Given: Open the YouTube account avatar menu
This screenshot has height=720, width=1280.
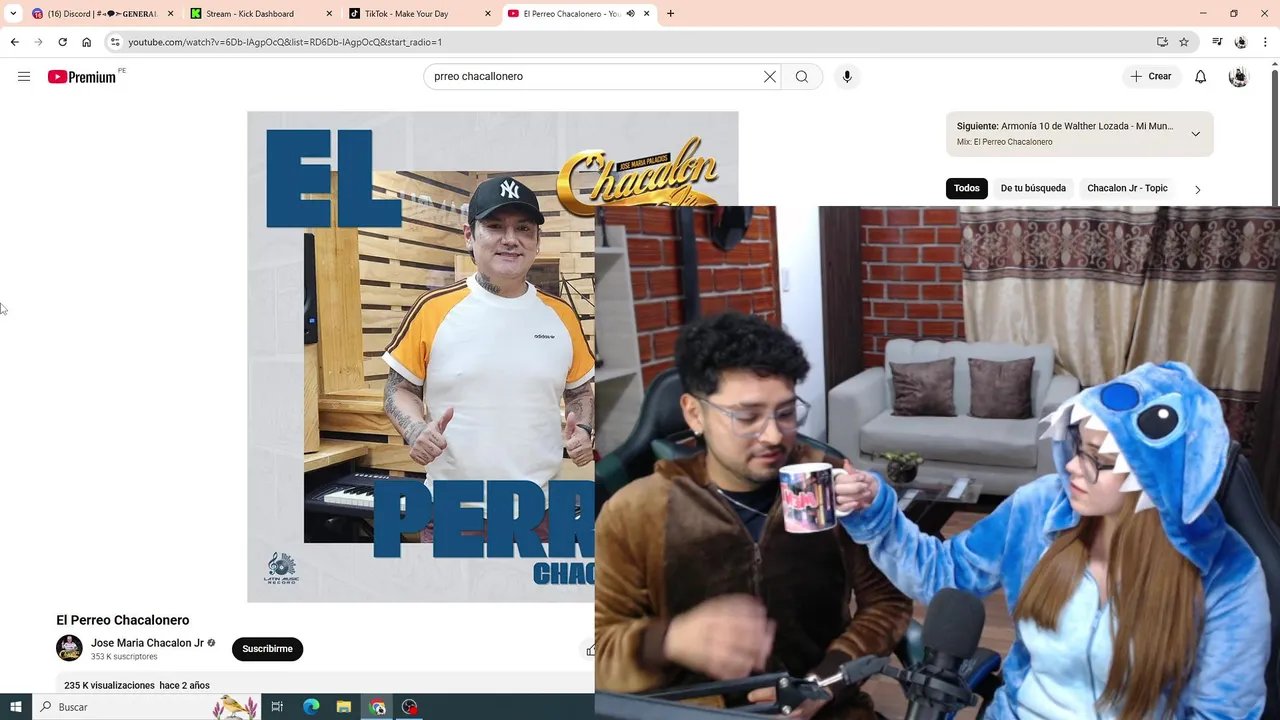Looking at the screenshot, I should [1238, 76].
